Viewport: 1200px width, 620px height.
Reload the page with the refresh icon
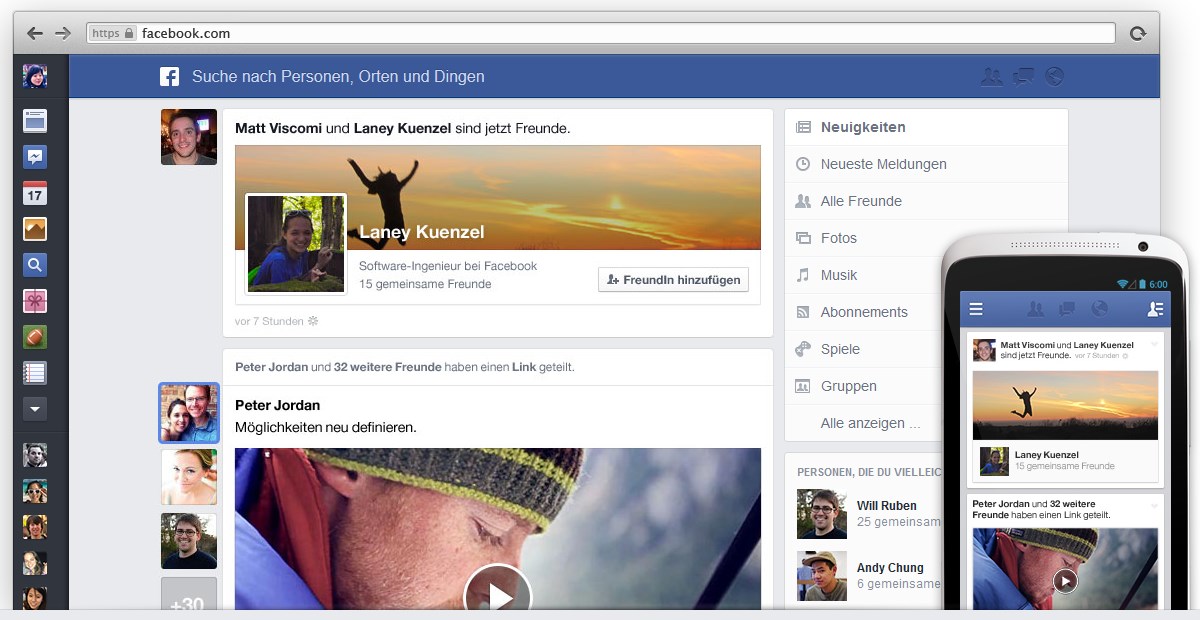point(1137,33)
